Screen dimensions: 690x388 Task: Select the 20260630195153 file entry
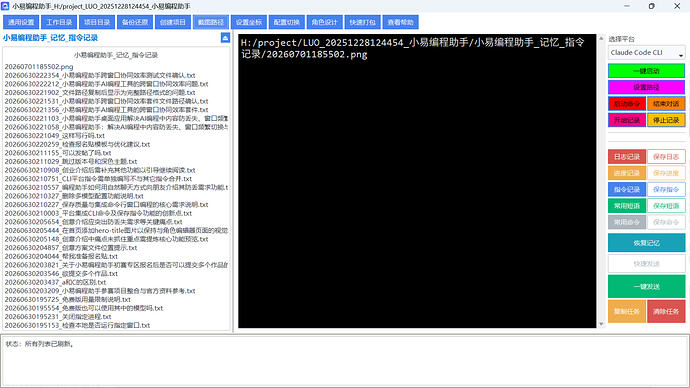click(77, 325)
